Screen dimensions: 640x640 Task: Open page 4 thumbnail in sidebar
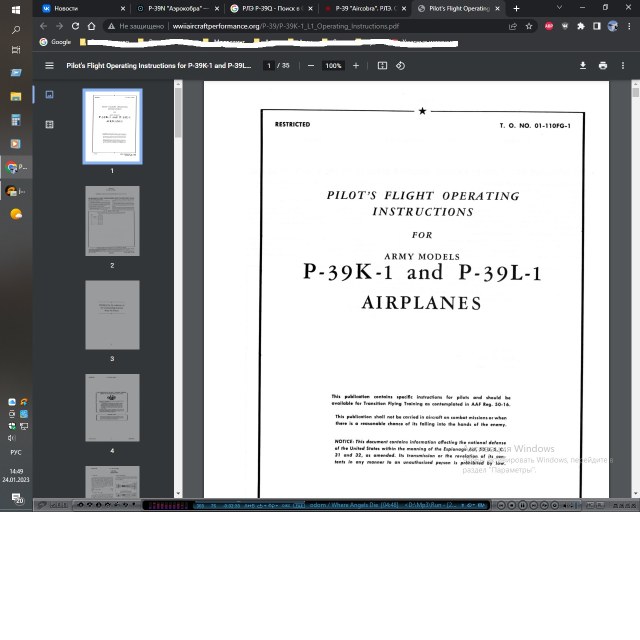[x=112, y=408]
